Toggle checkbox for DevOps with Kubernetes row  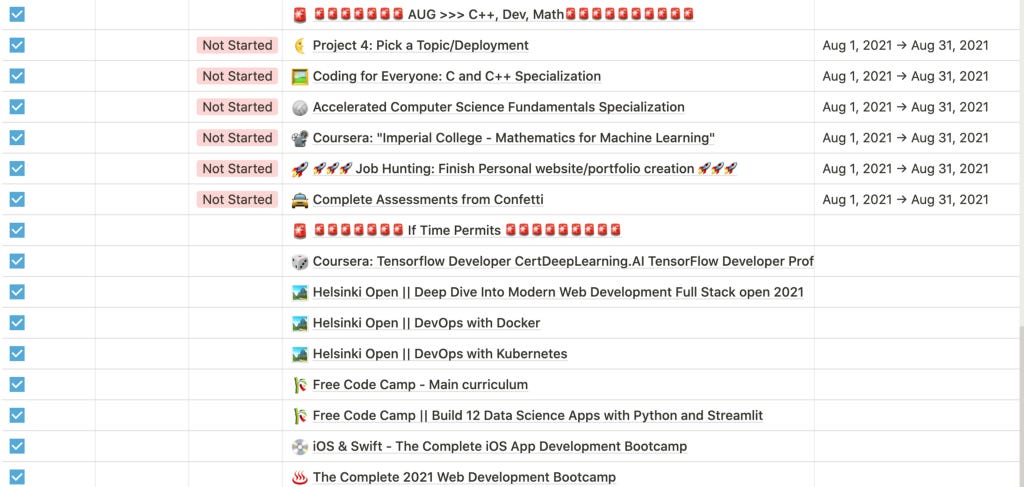coord(17,354)
